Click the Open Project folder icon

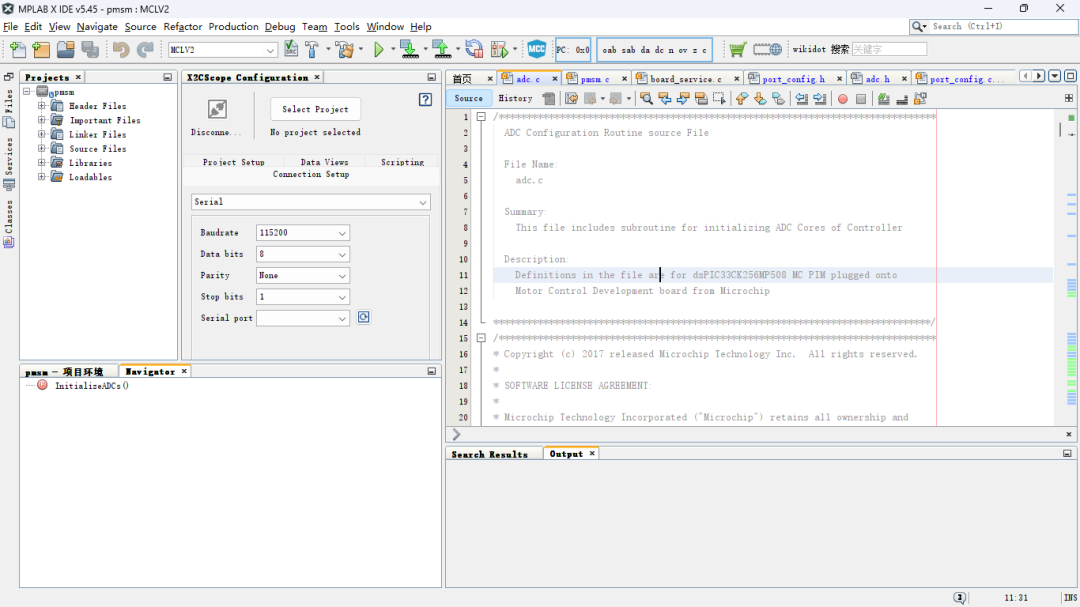click(x=65, y=50)
